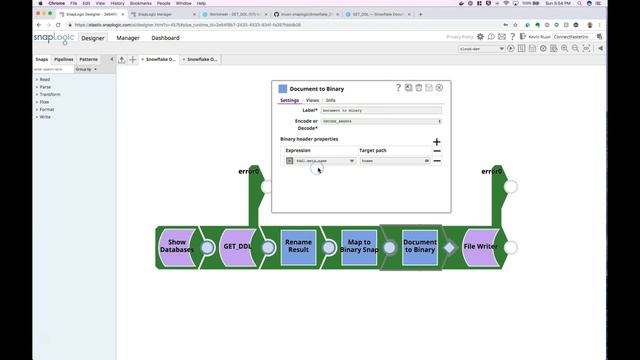Zoom out on the pipeline canvas
Image resolution: width=640 pixels, height=360 pixels.
pyautogui.click(x=575, y=49)
